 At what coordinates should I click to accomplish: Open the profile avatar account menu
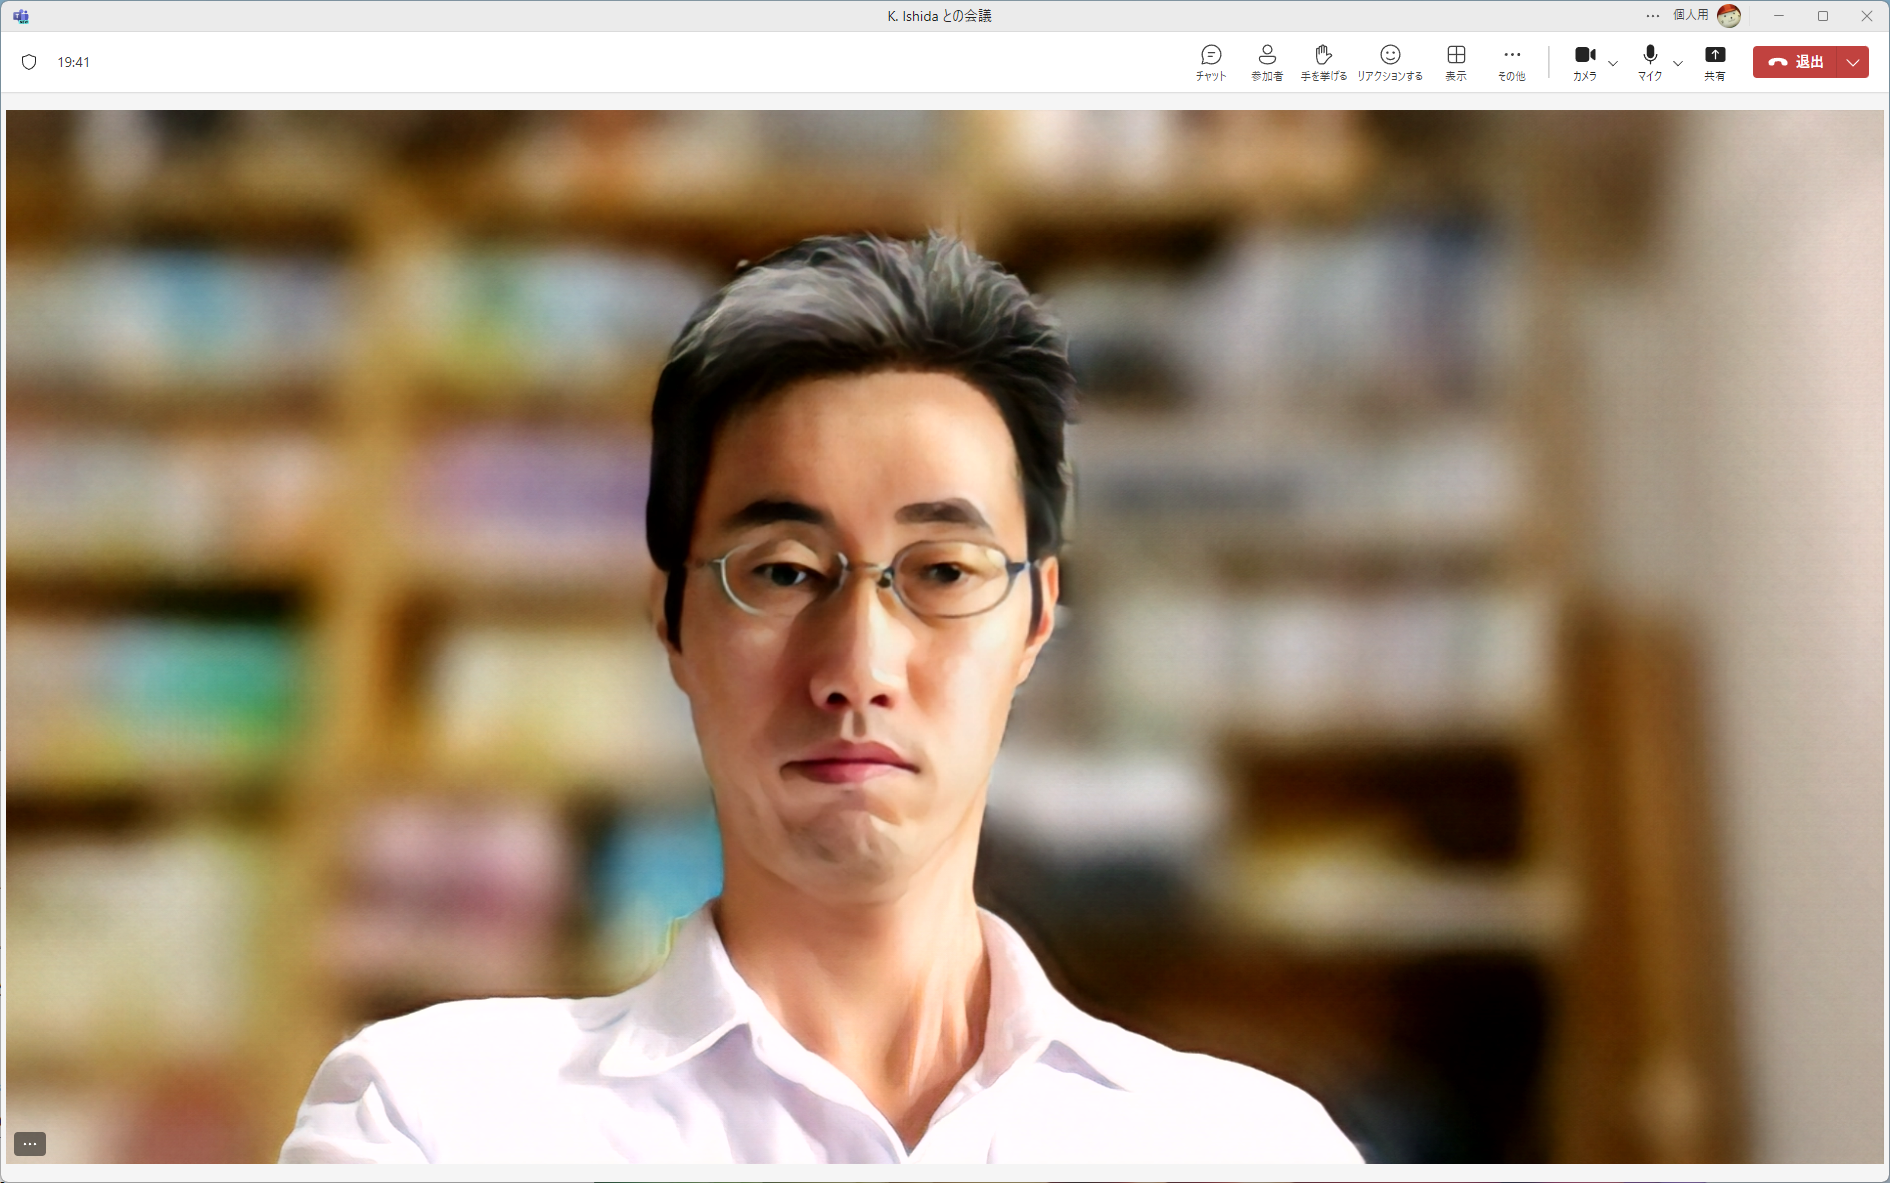pos(1729,16)
